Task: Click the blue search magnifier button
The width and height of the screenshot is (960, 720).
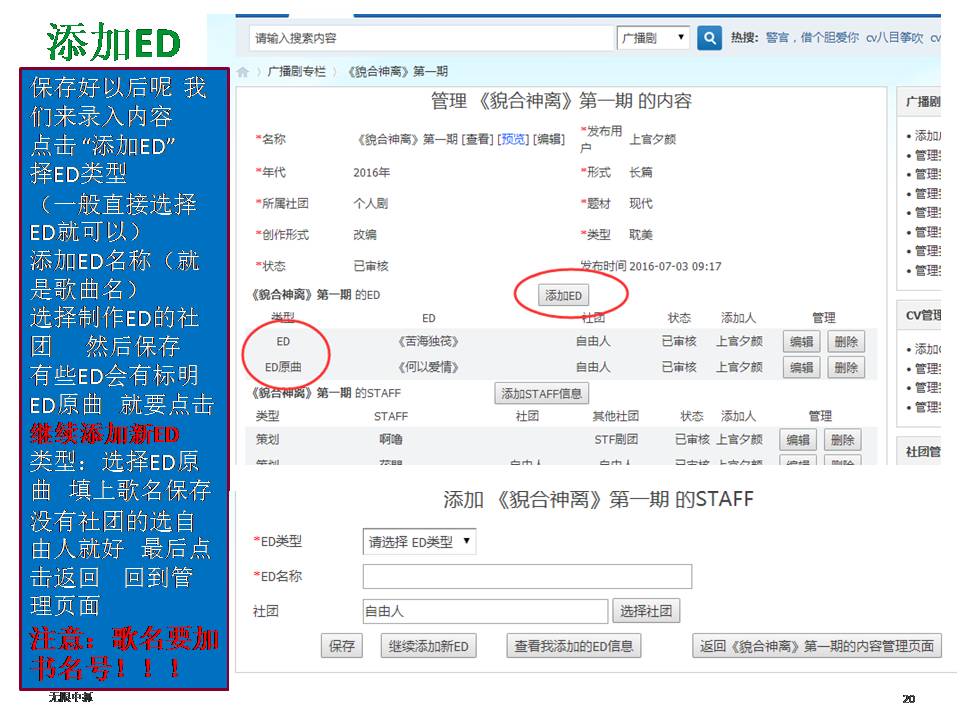Action: 709,38
